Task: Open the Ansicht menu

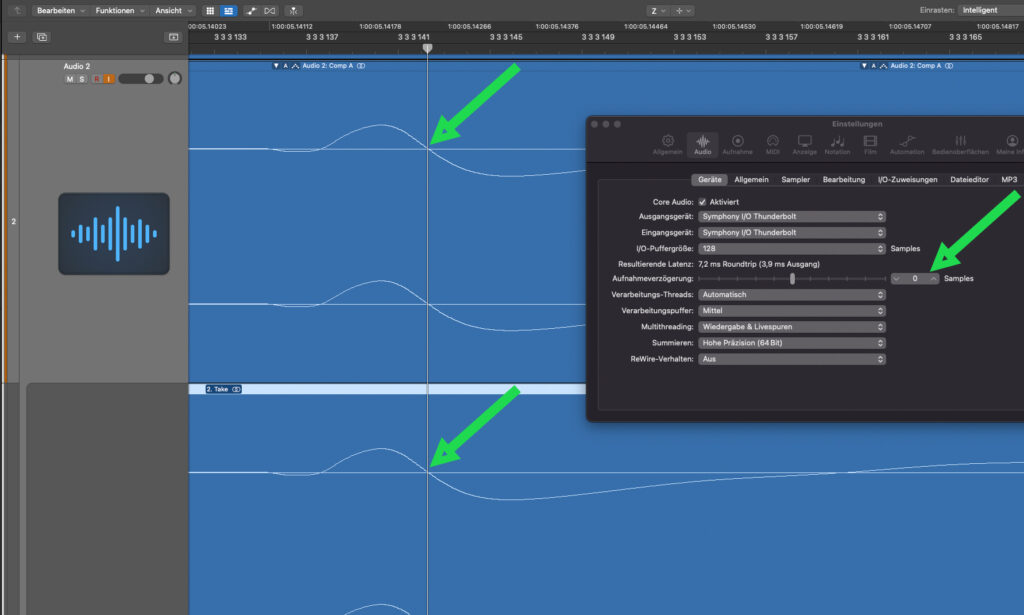Action: (173, 10)
